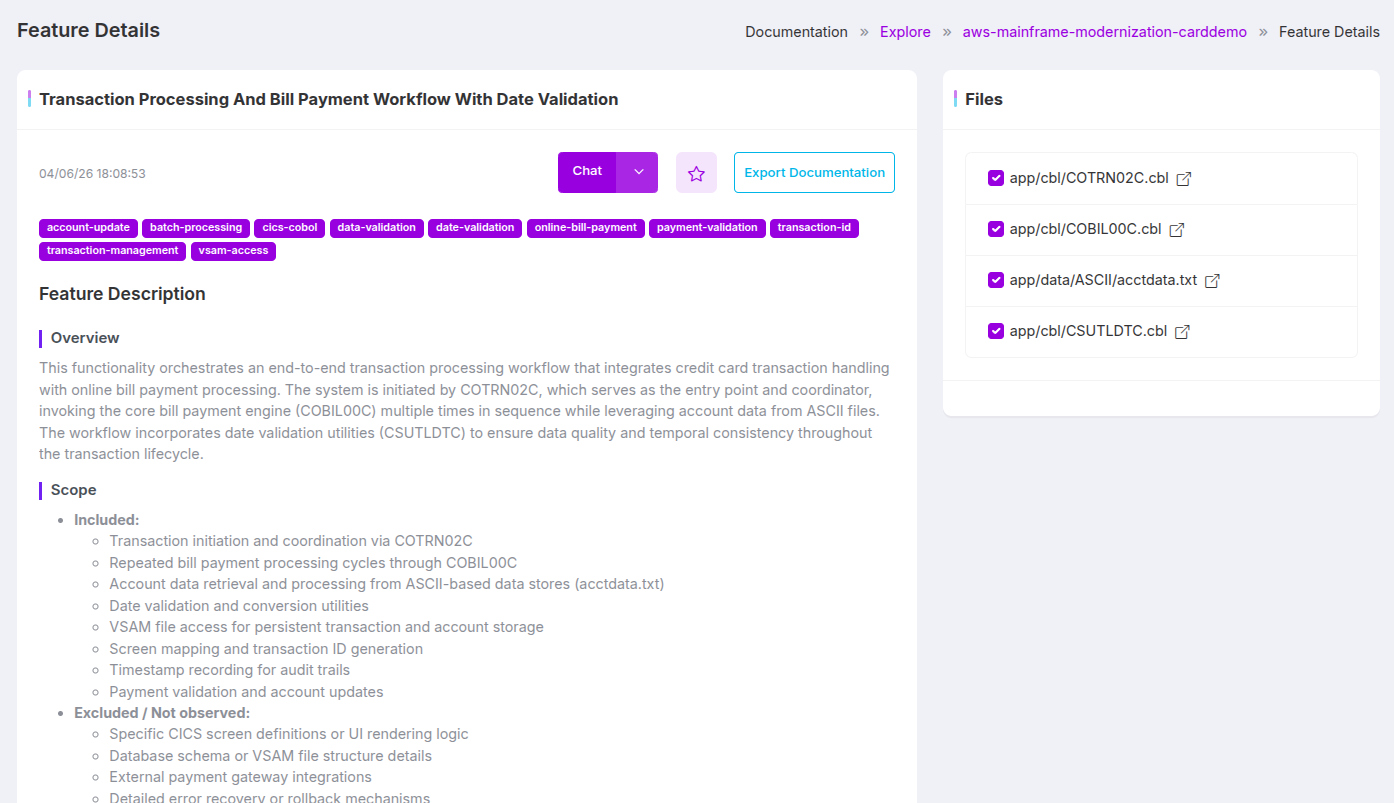The image size is (1394, 803).
Task: Click the star favorite icon
Action: click(x=696, y=173)
